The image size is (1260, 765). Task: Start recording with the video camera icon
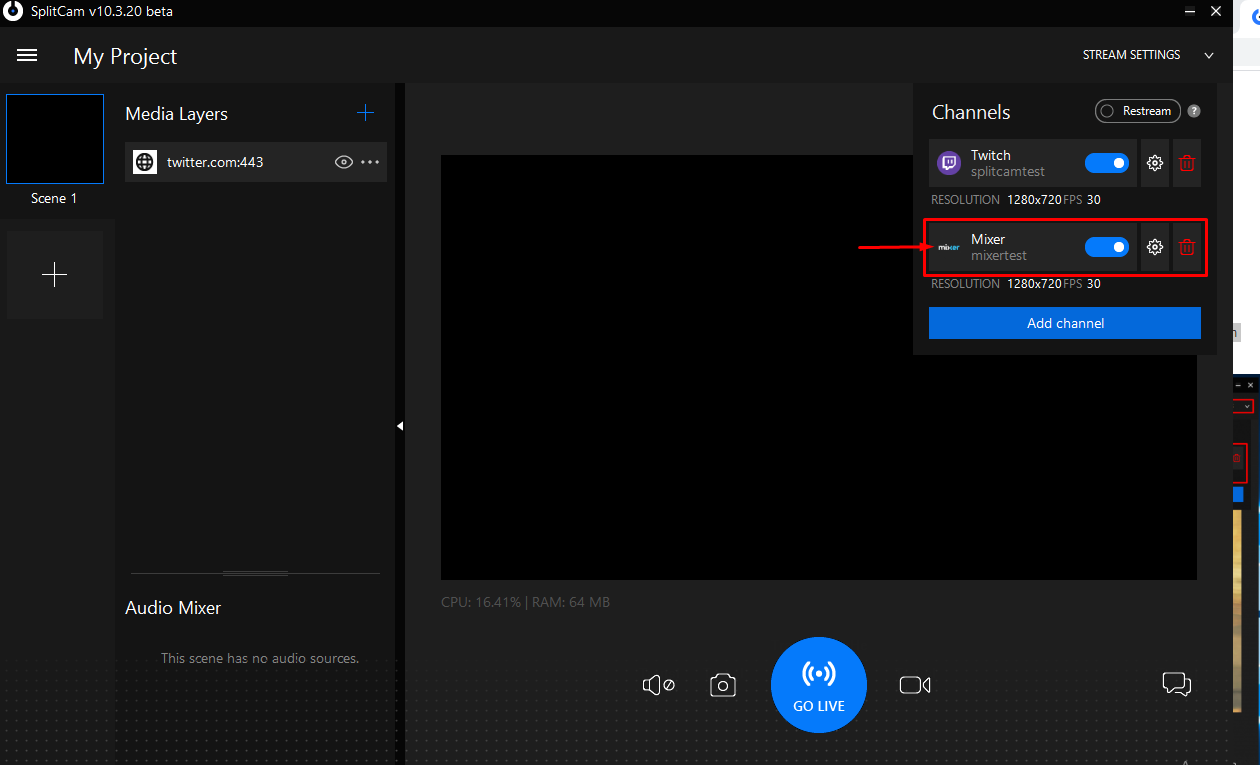[x=914, y=684]
